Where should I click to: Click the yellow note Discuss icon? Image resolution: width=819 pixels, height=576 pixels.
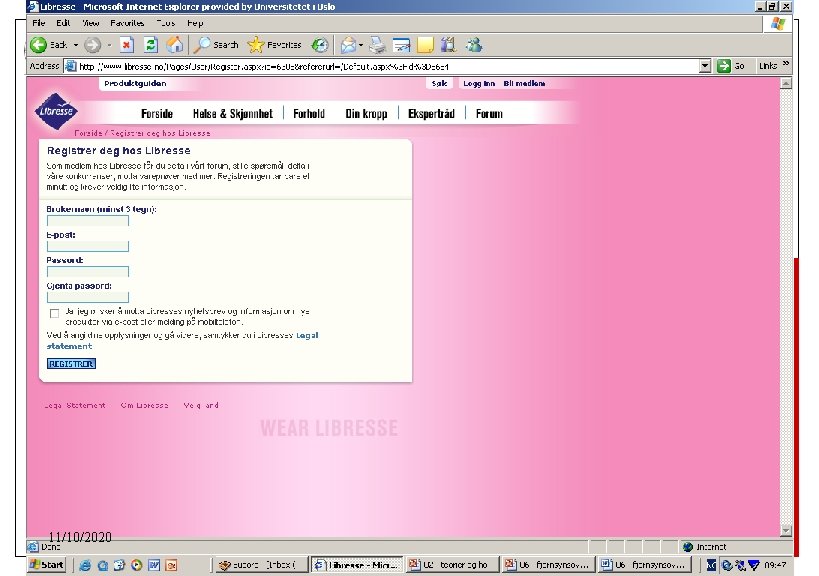click(x=425, y=45)
